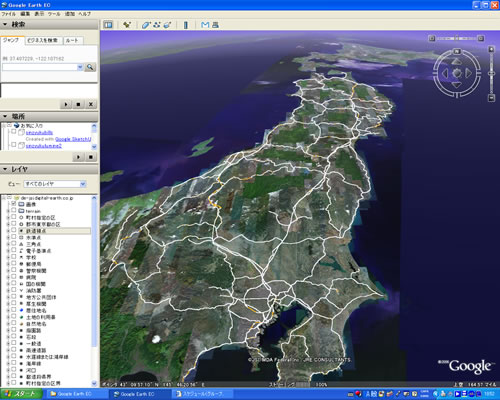
Task: Select the 自然地名 layer row
Action: tap(36, 324)
